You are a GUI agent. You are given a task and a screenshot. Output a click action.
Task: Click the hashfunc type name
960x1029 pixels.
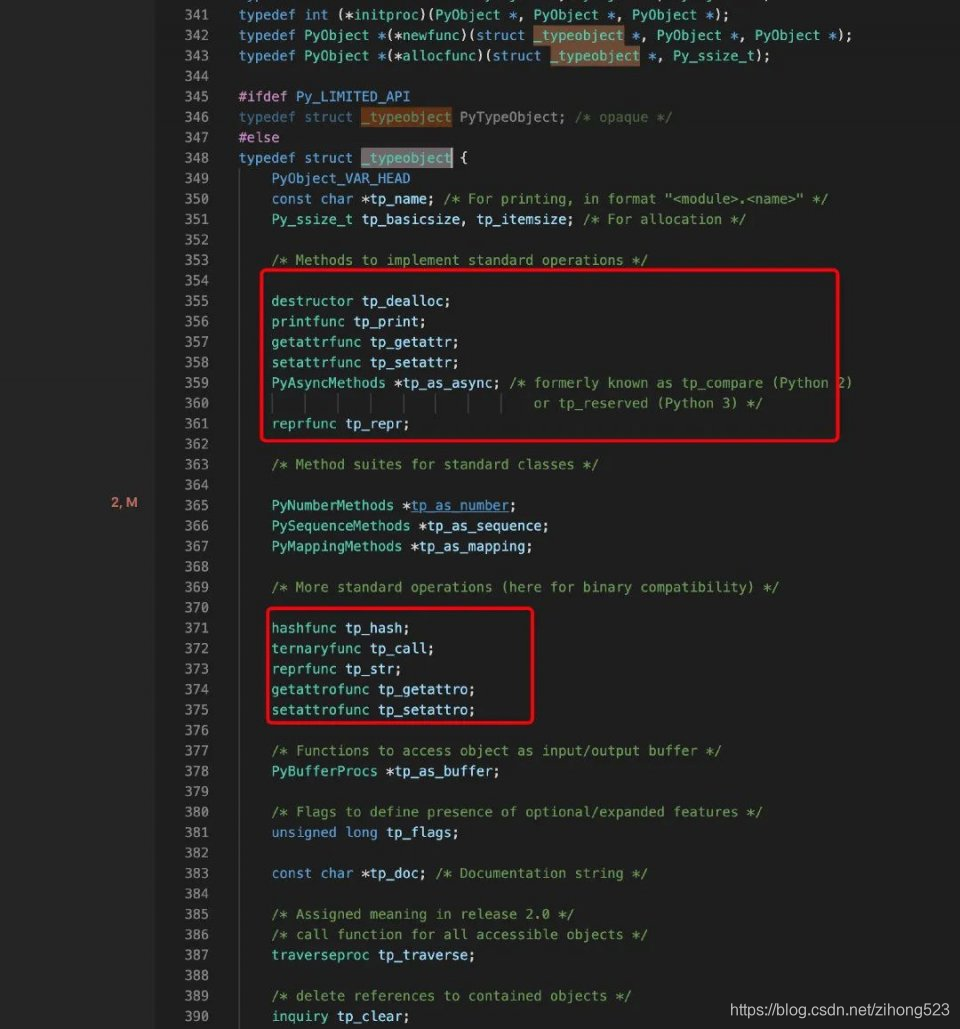(304, 628)
